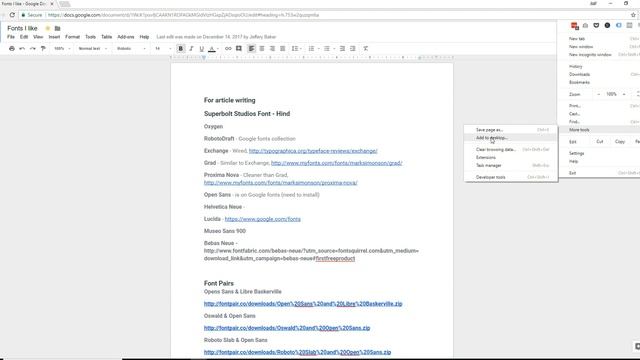Open the Format menu in Docs
This screenshot has height=360, width=640.
coord(73,37)
